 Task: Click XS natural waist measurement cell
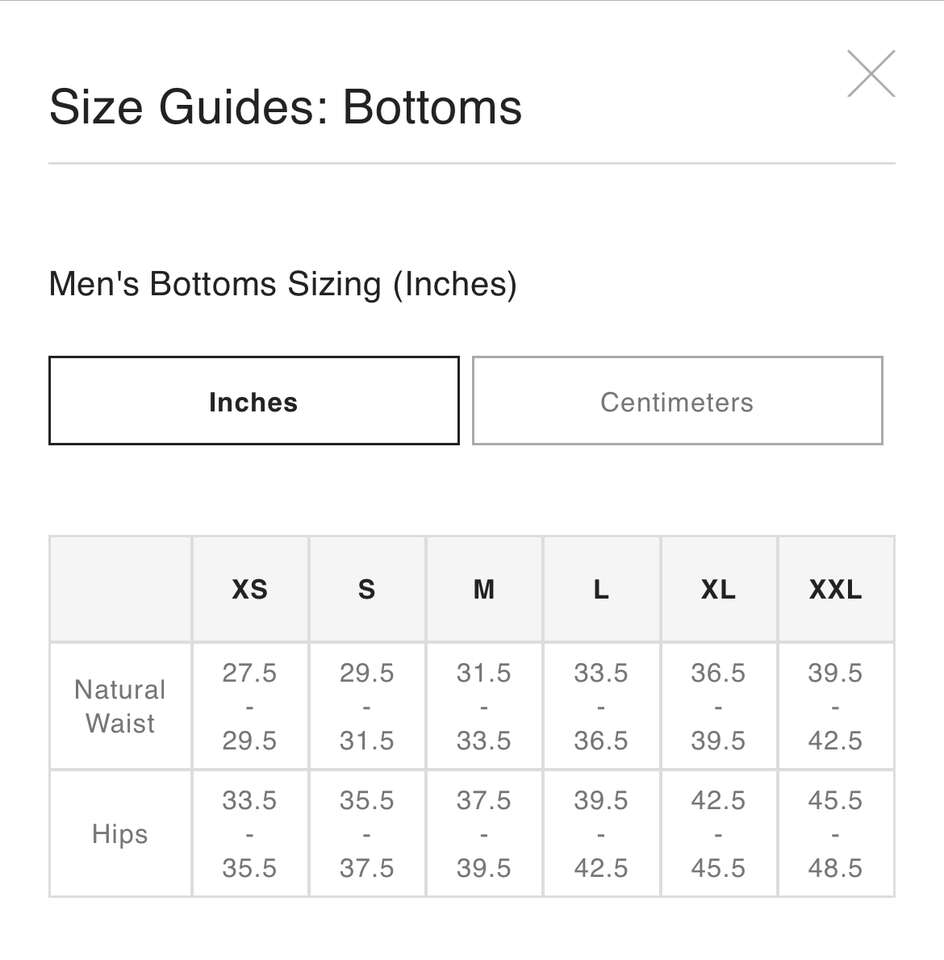click(250, 706)
